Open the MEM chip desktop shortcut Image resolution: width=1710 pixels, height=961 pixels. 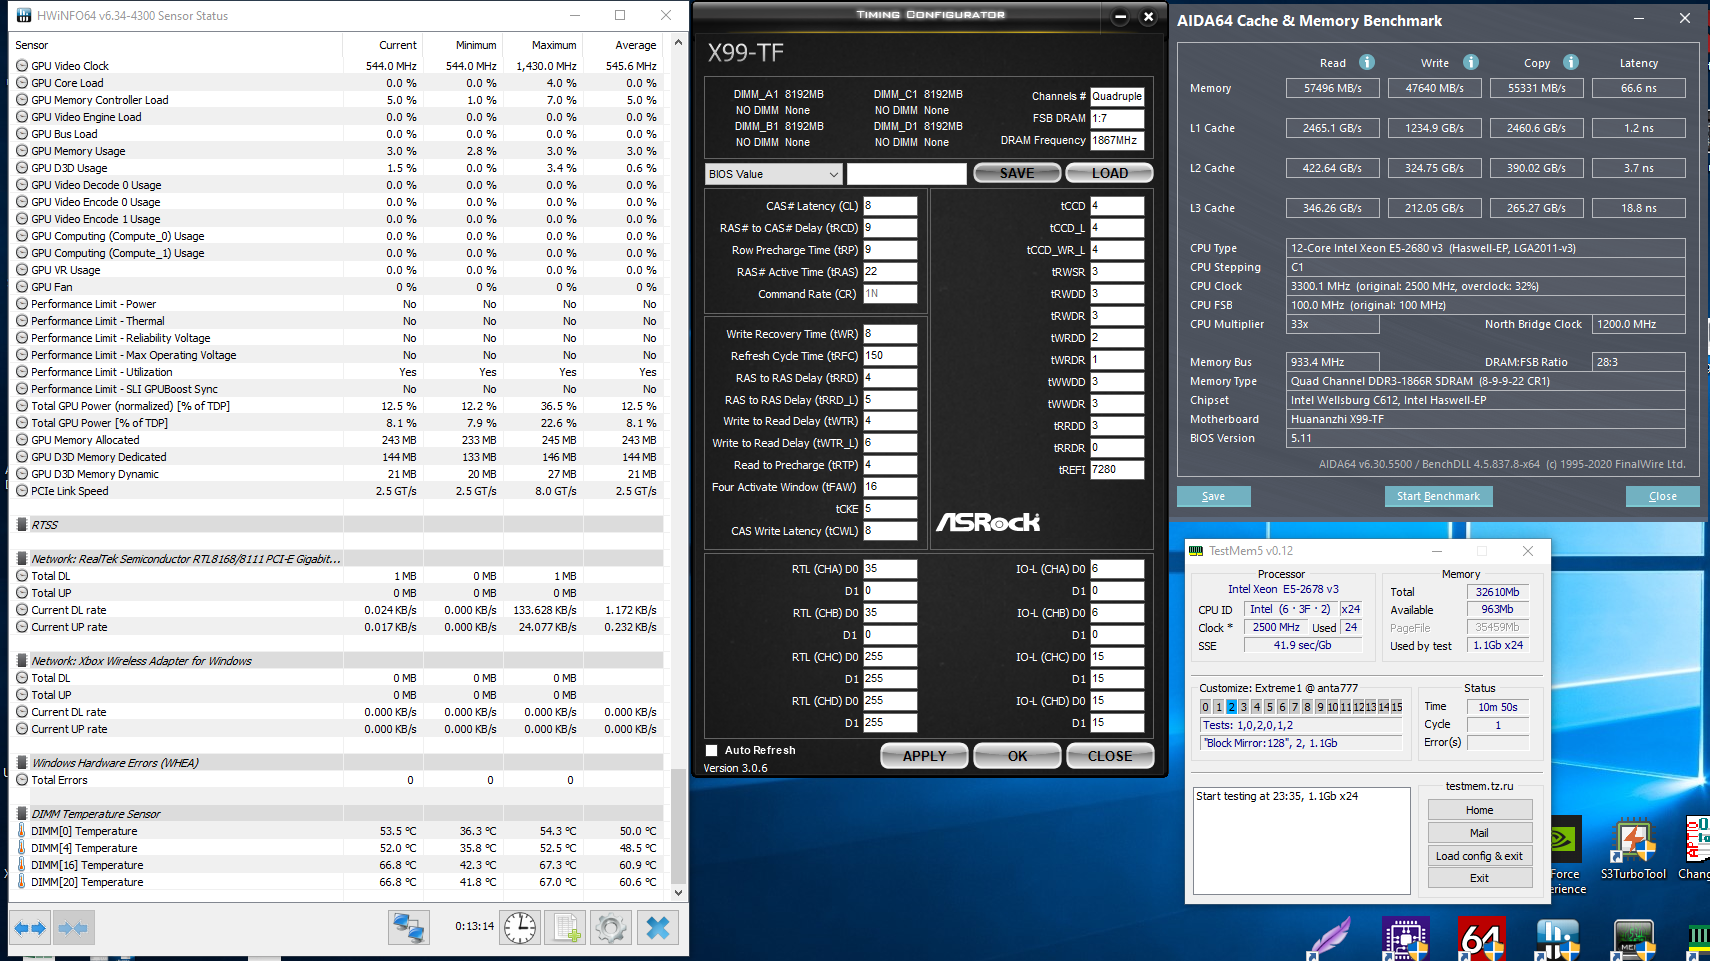pyautogui.click(x=1633, y=940)
